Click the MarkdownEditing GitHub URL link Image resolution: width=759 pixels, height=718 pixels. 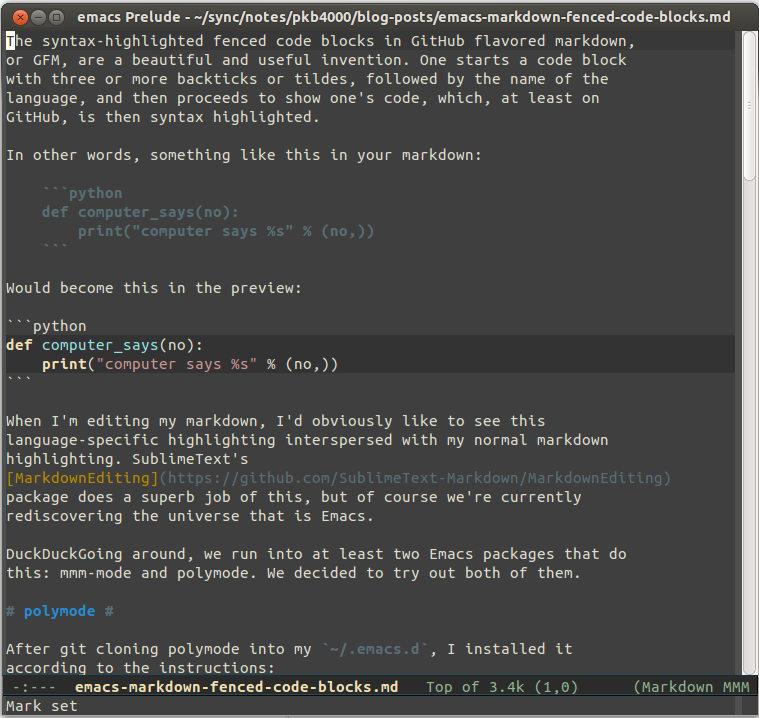coord(415,478)
